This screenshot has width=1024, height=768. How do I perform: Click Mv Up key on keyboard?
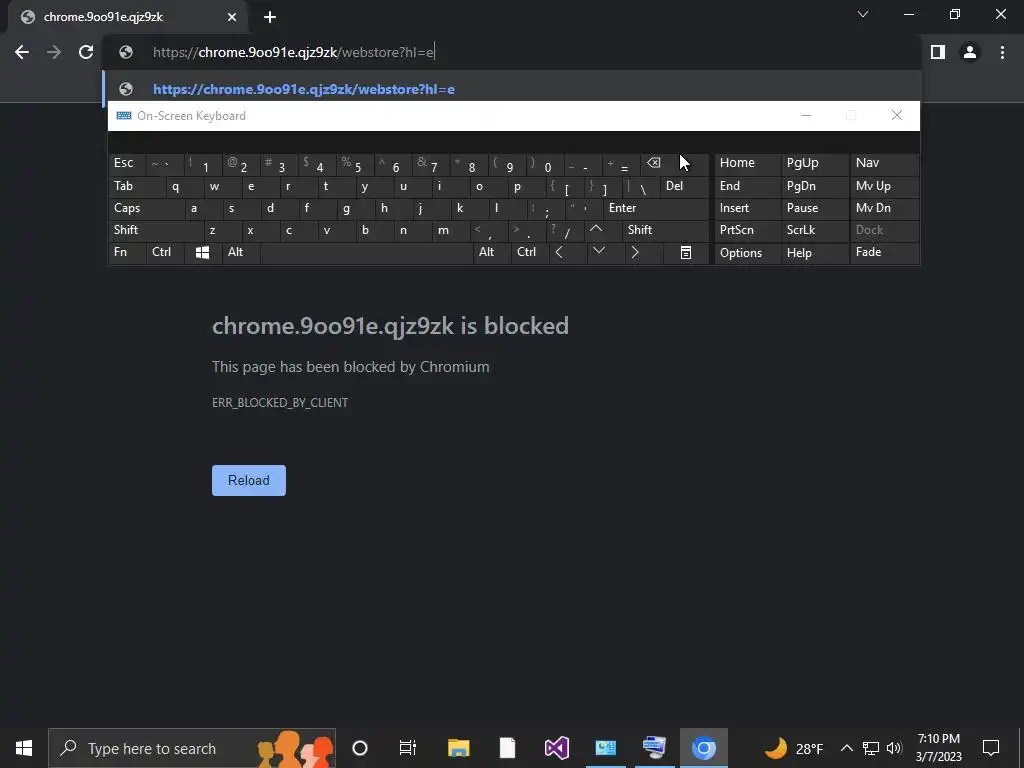(x=885, y=186)
